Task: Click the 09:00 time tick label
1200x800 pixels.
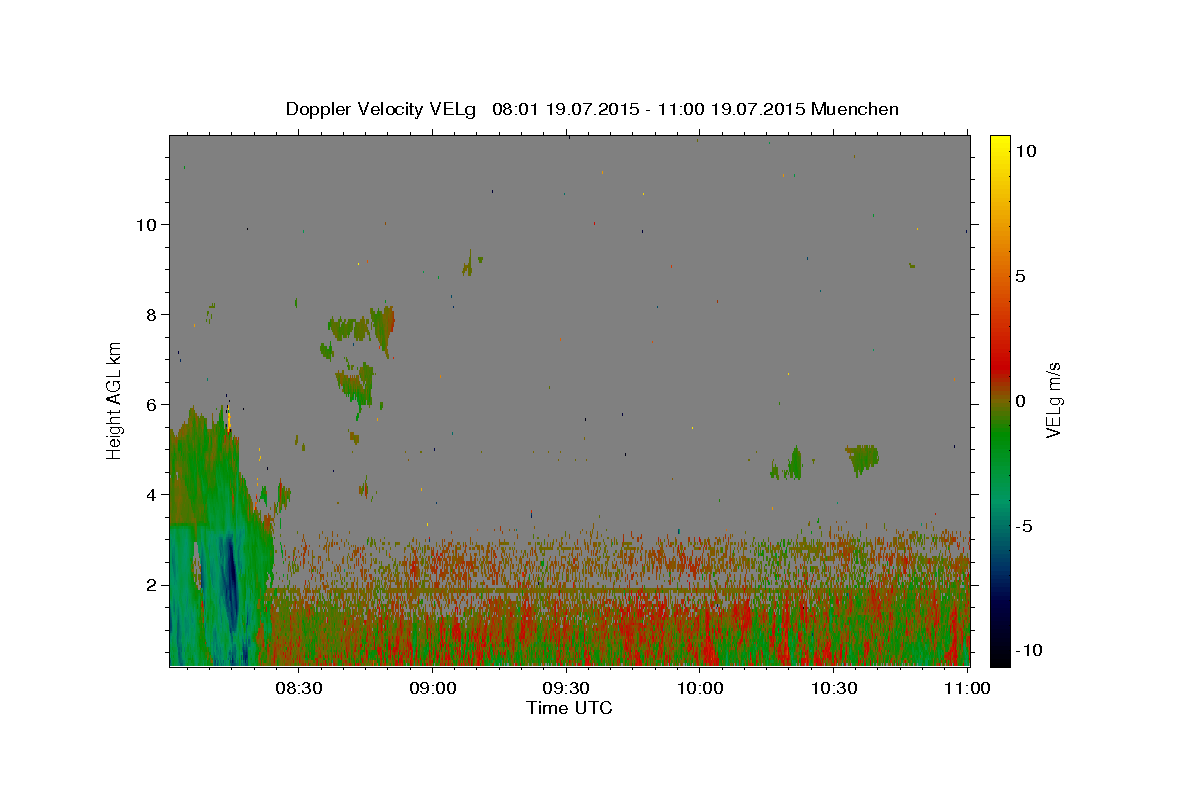Action: (x=433, y=688)
